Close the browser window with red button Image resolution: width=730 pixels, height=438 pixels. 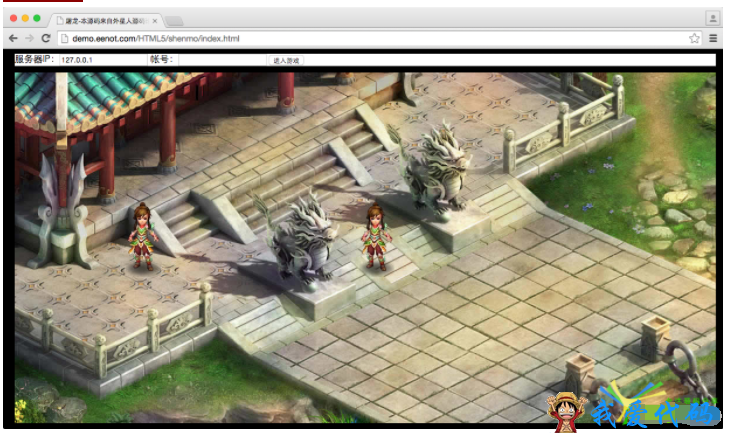(x=14, y=18)
